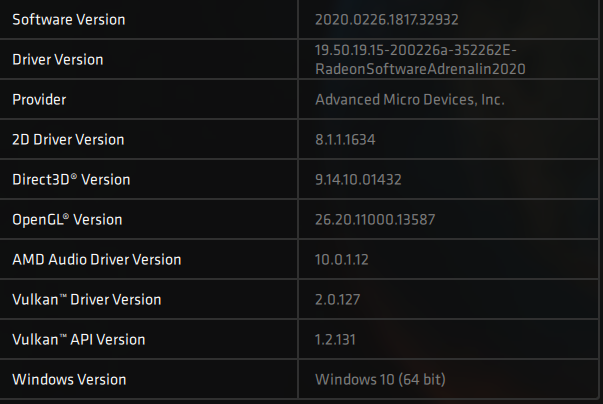Click the Windows 10 (64 bit) value
Viewport: 603px width, 404px height.
click(380, 379)
